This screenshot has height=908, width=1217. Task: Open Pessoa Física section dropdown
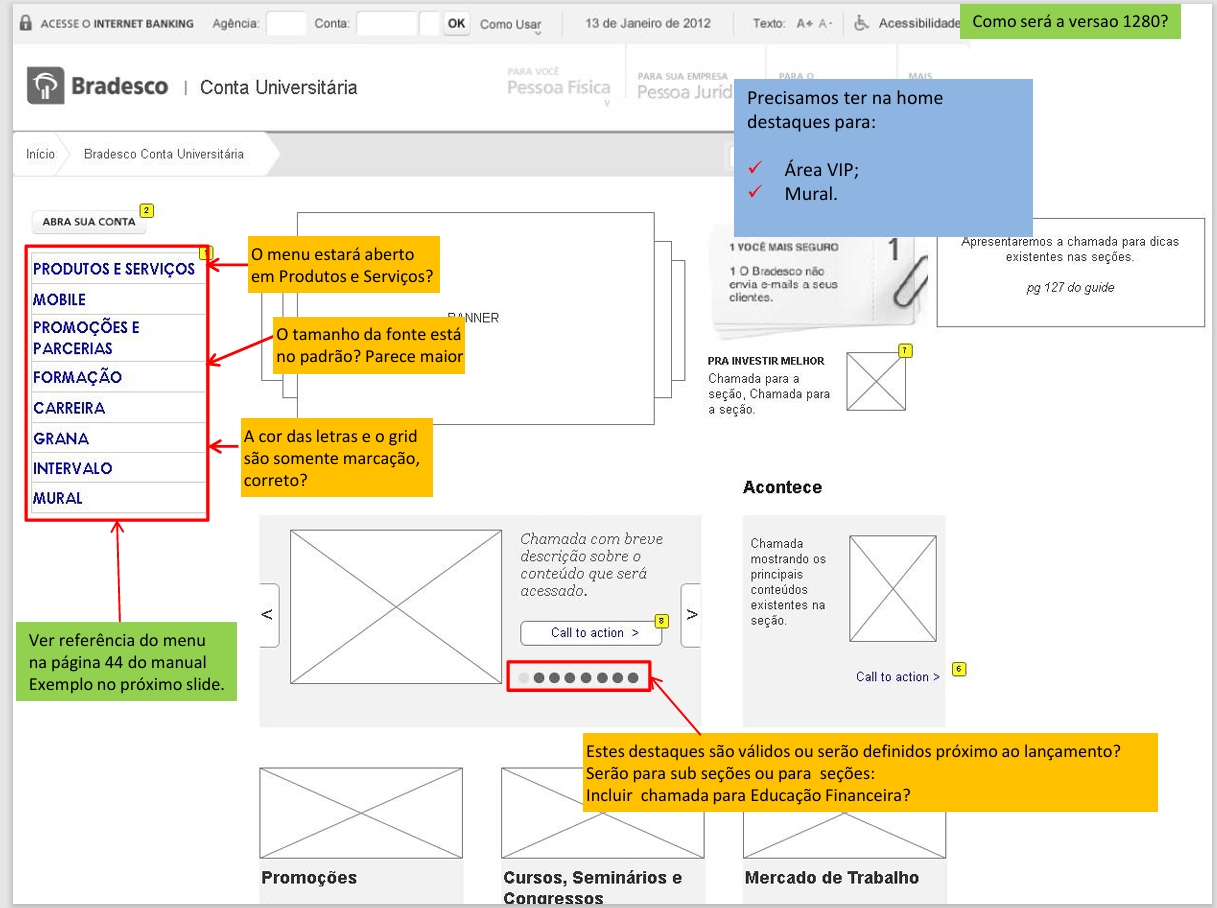click(558, 86)
